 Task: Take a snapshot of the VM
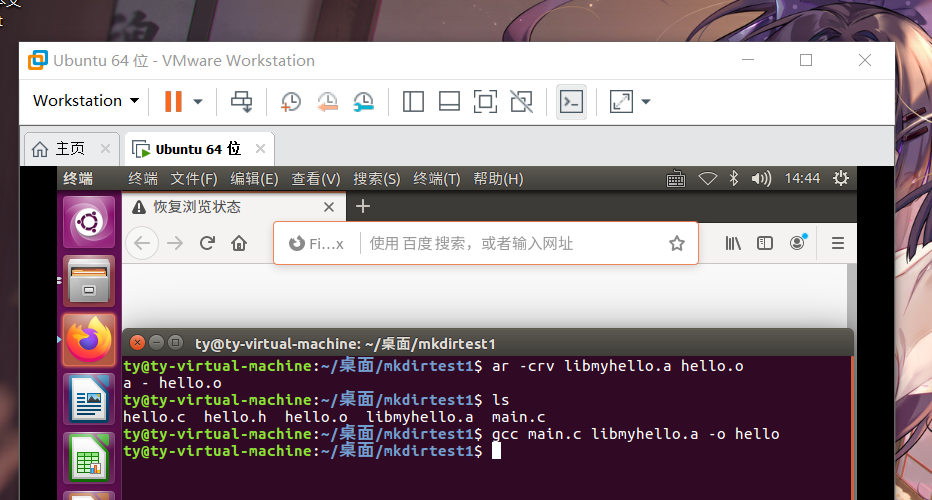click(291, 102)
